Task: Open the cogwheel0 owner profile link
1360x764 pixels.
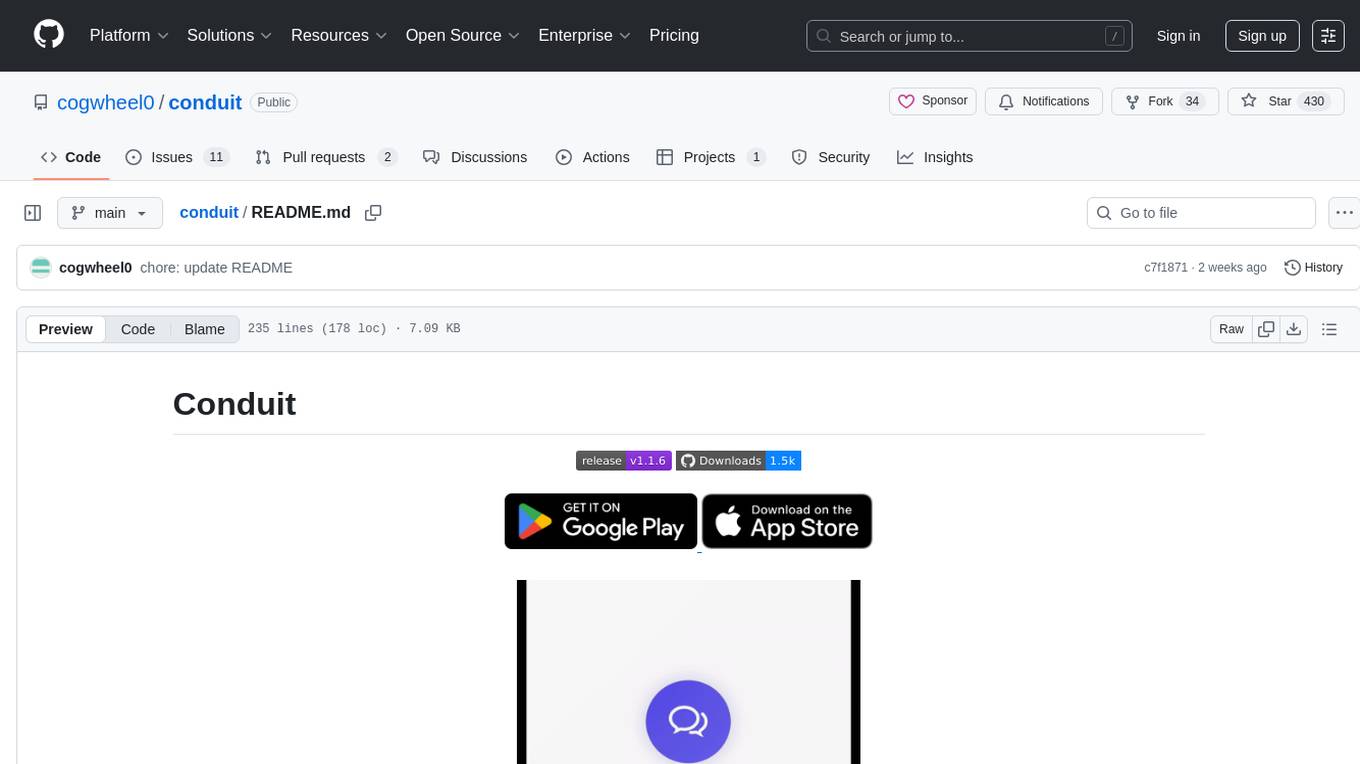Action: click(105, 102)
